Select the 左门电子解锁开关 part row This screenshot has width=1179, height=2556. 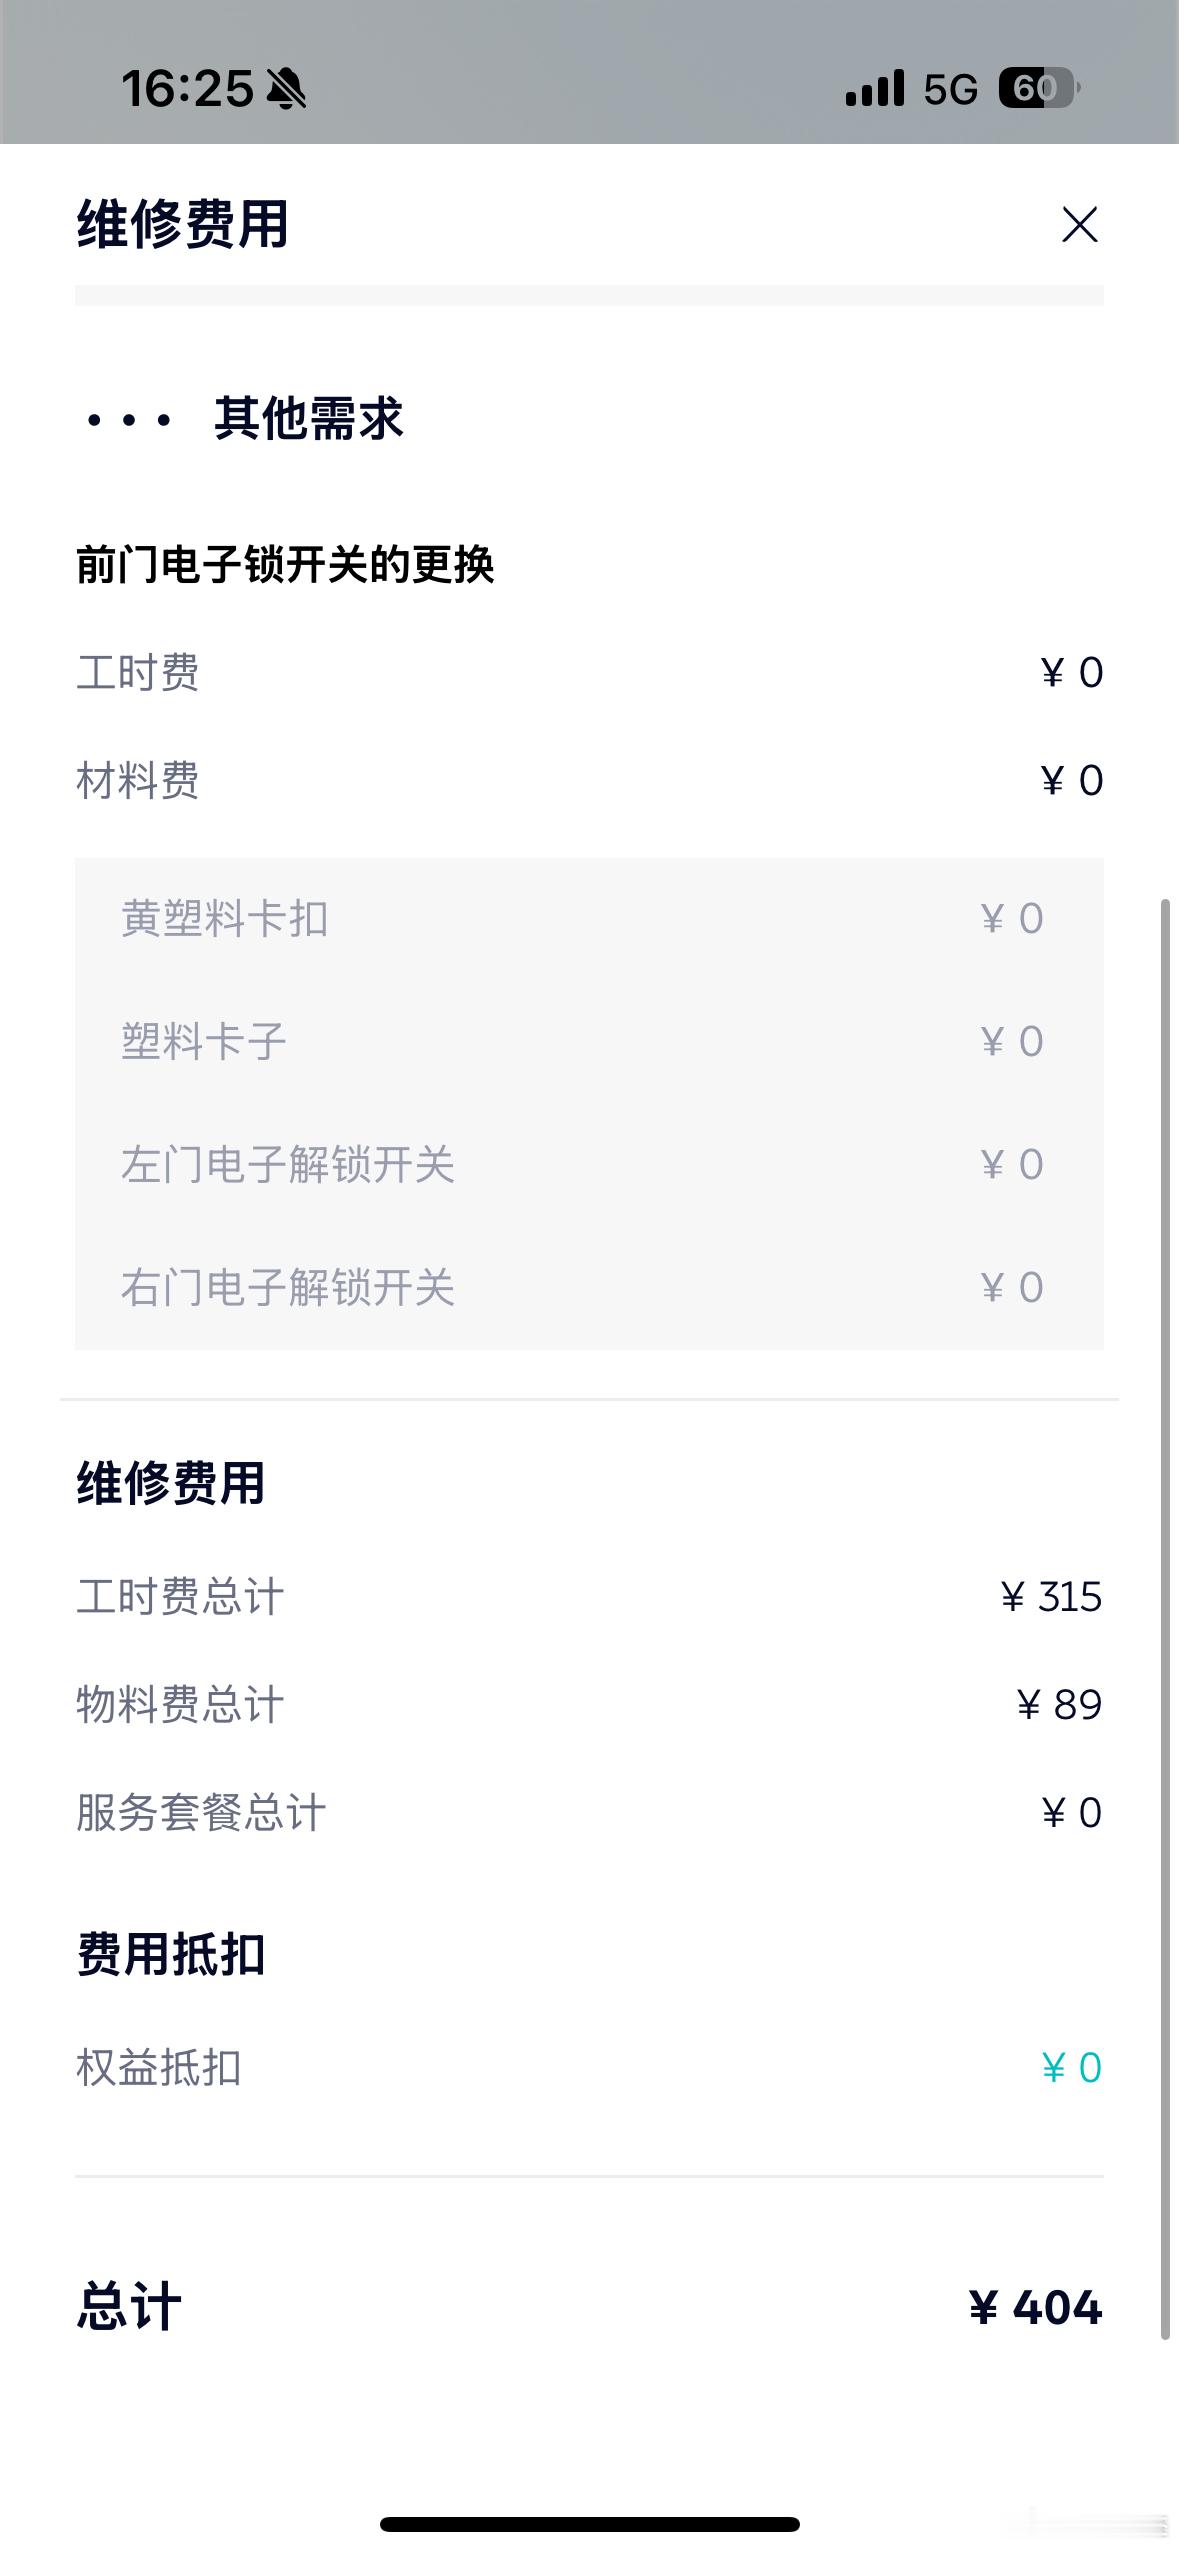589,1164
